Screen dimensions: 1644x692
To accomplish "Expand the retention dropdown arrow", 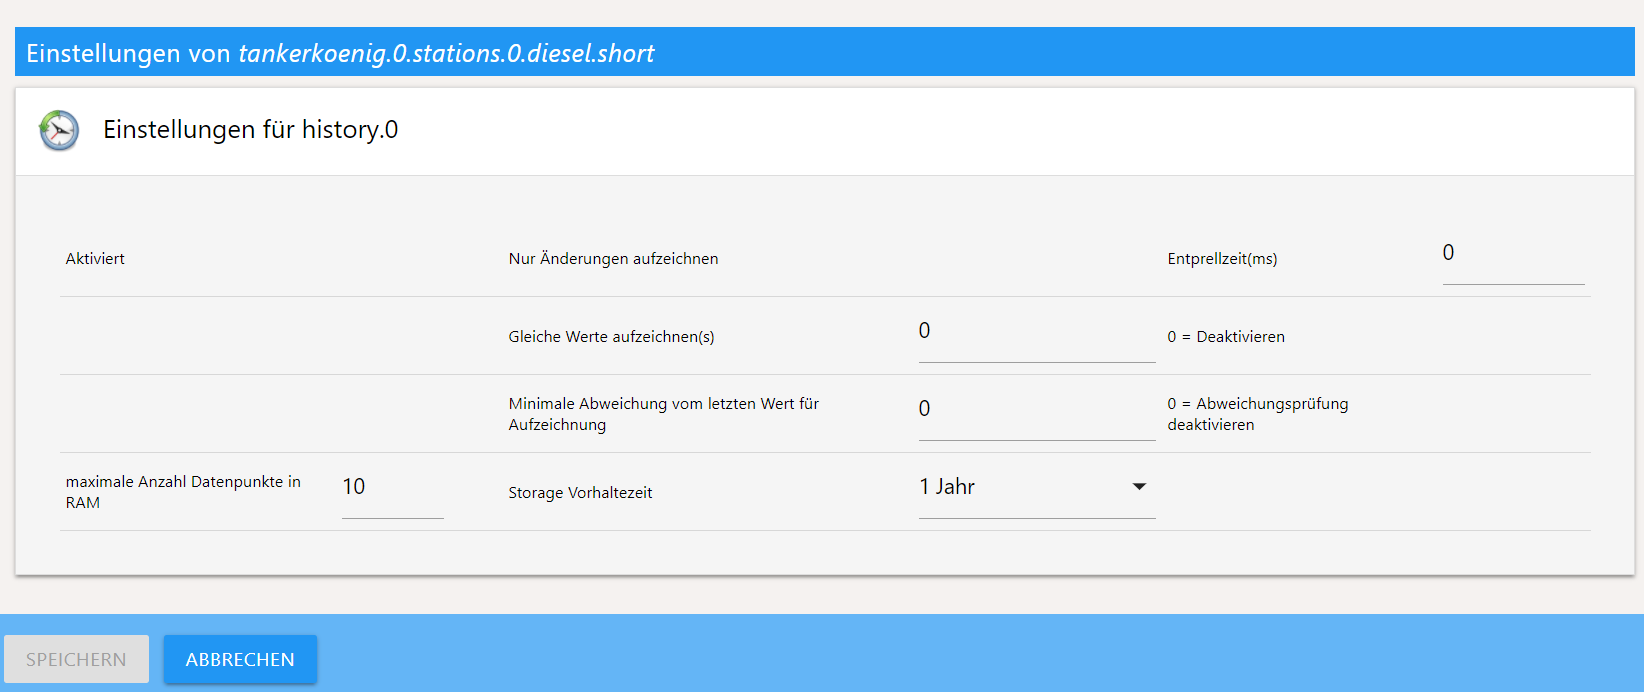I will pyautogui.click(x=1138, y=487).
